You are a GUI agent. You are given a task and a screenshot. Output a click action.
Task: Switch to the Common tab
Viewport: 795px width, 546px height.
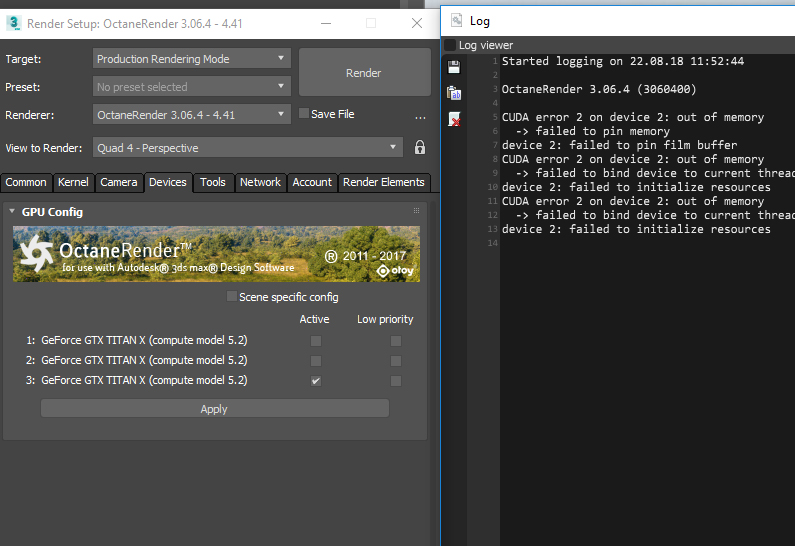(x=26, y=183)
